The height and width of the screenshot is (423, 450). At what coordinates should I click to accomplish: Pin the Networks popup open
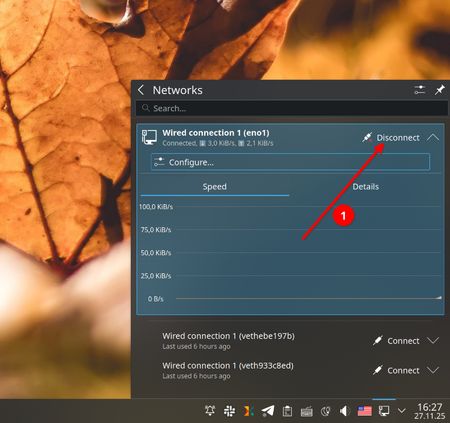point(440,90)
